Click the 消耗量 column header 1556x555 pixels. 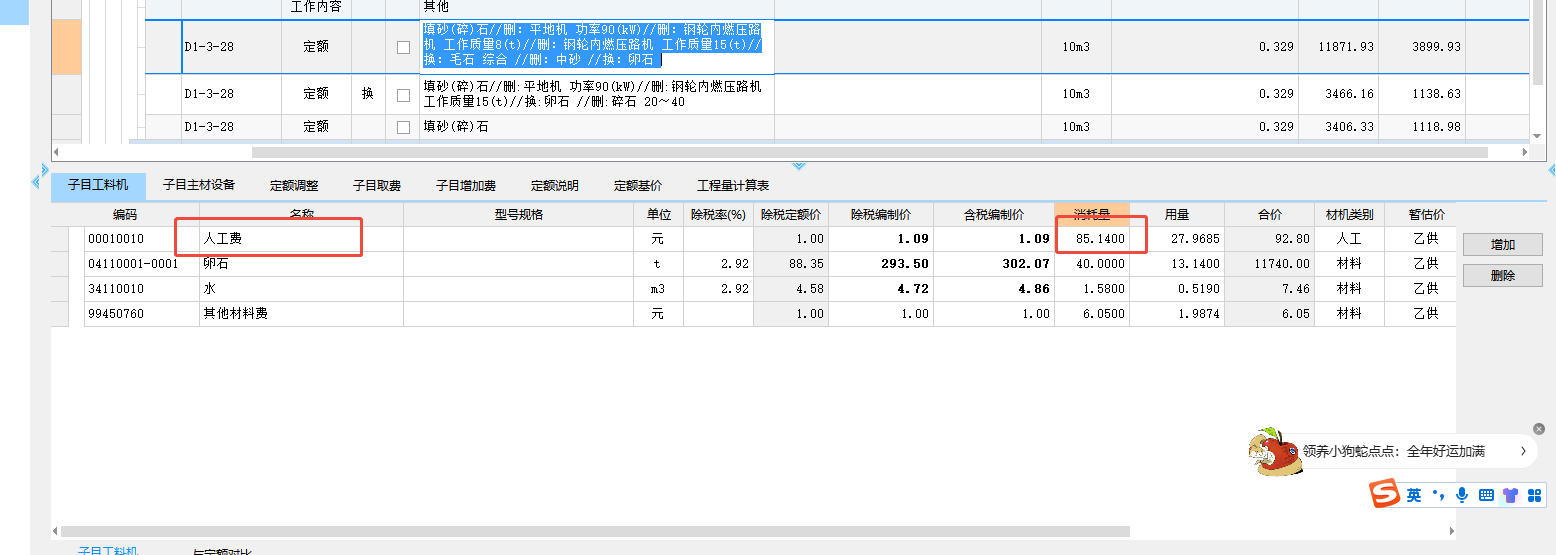pos(1092,215)
